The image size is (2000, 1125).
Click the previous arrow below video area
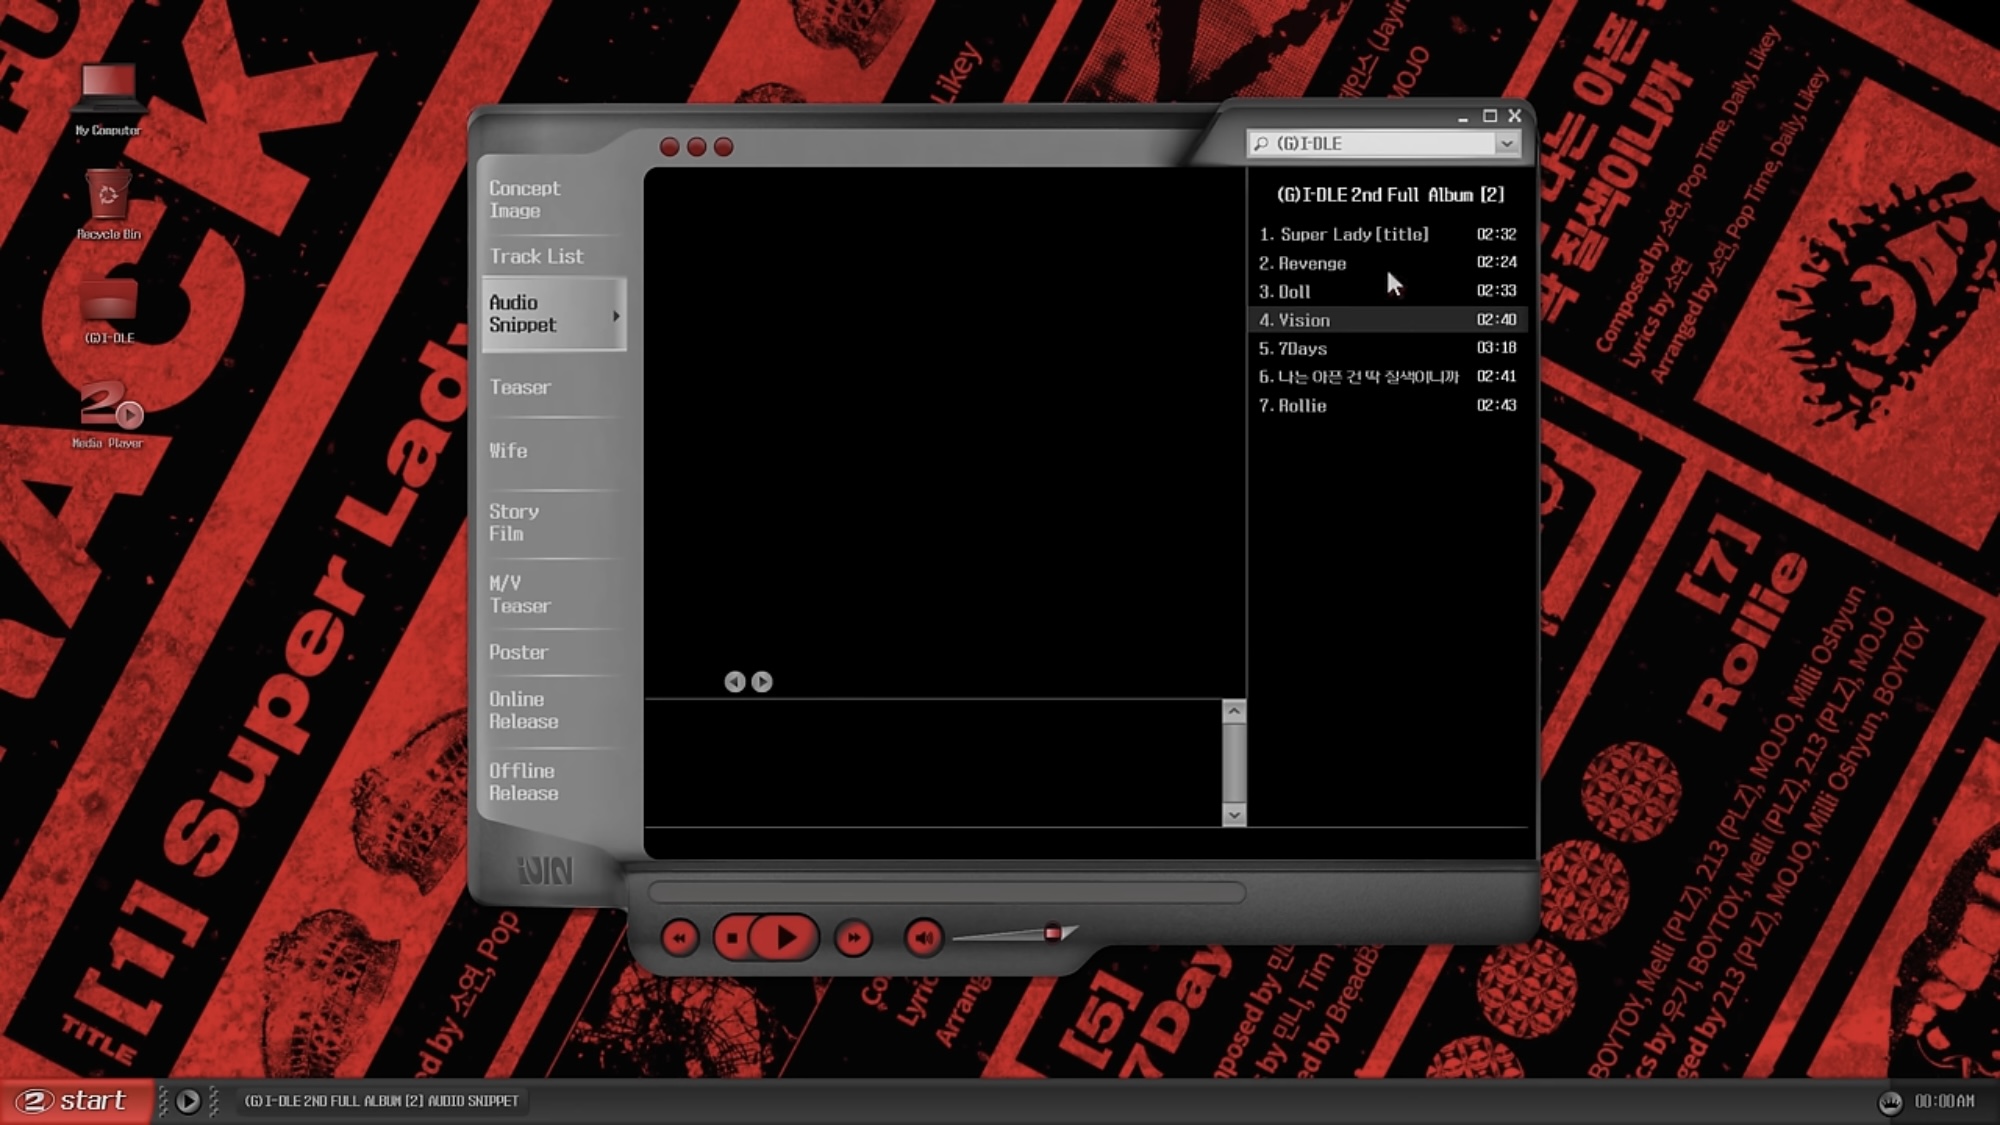735,682
